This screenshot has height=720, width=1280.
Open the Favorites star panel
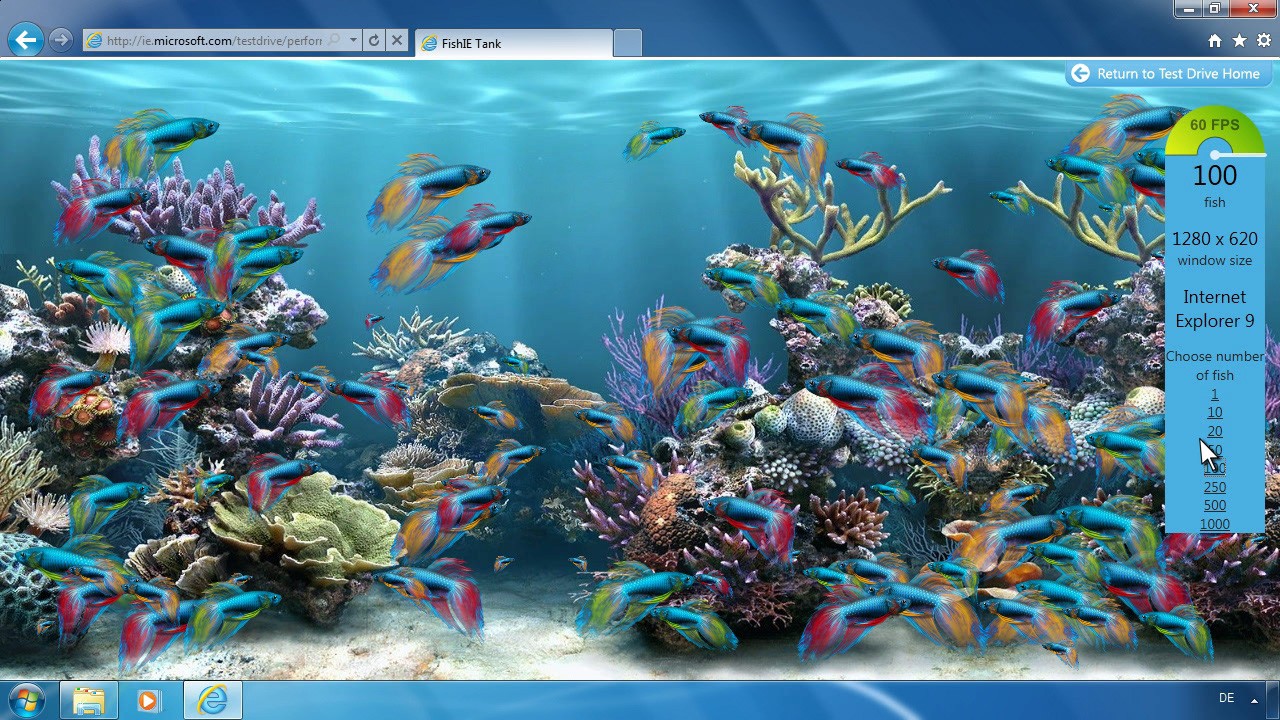click(x=1239, y=41)
